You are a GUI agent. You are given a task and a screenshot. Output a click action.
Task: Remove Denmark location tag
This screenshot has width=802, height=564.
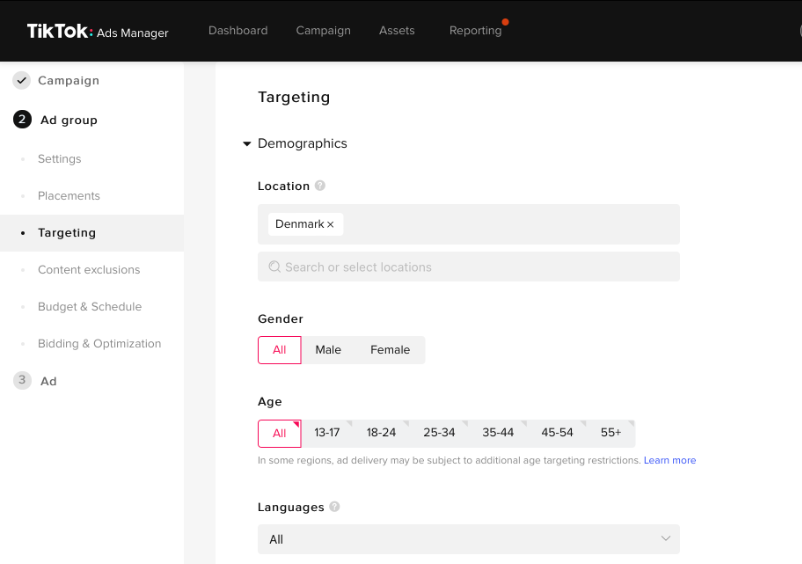click(330, 224)
